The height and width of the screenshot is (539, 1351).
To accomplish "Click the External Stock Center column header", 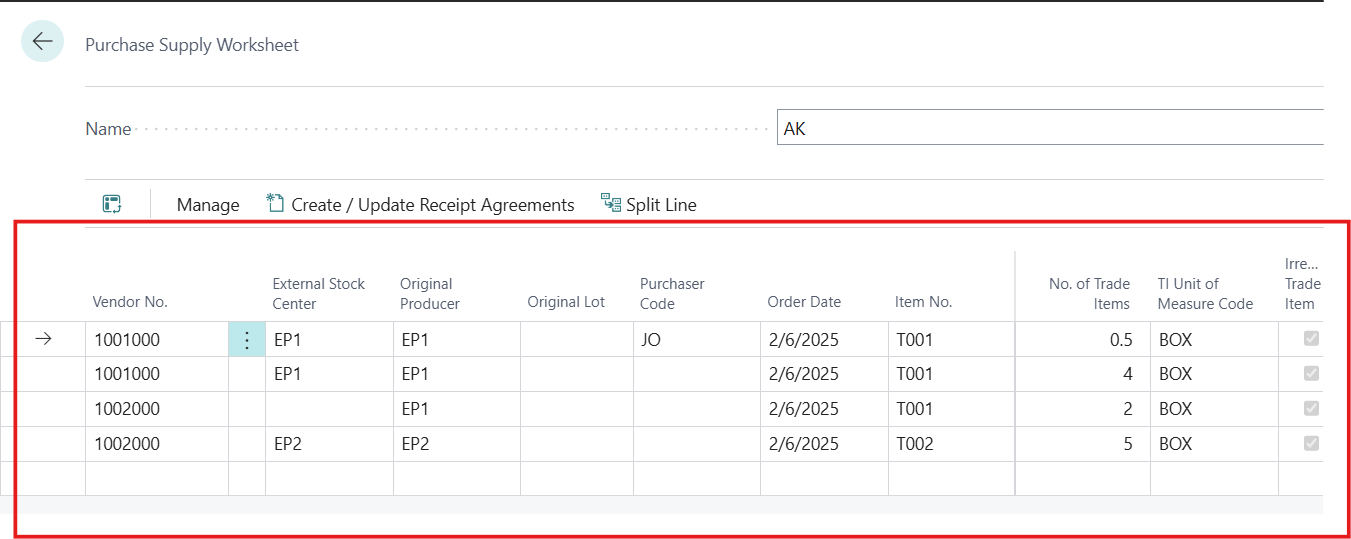I will point(319,293).
